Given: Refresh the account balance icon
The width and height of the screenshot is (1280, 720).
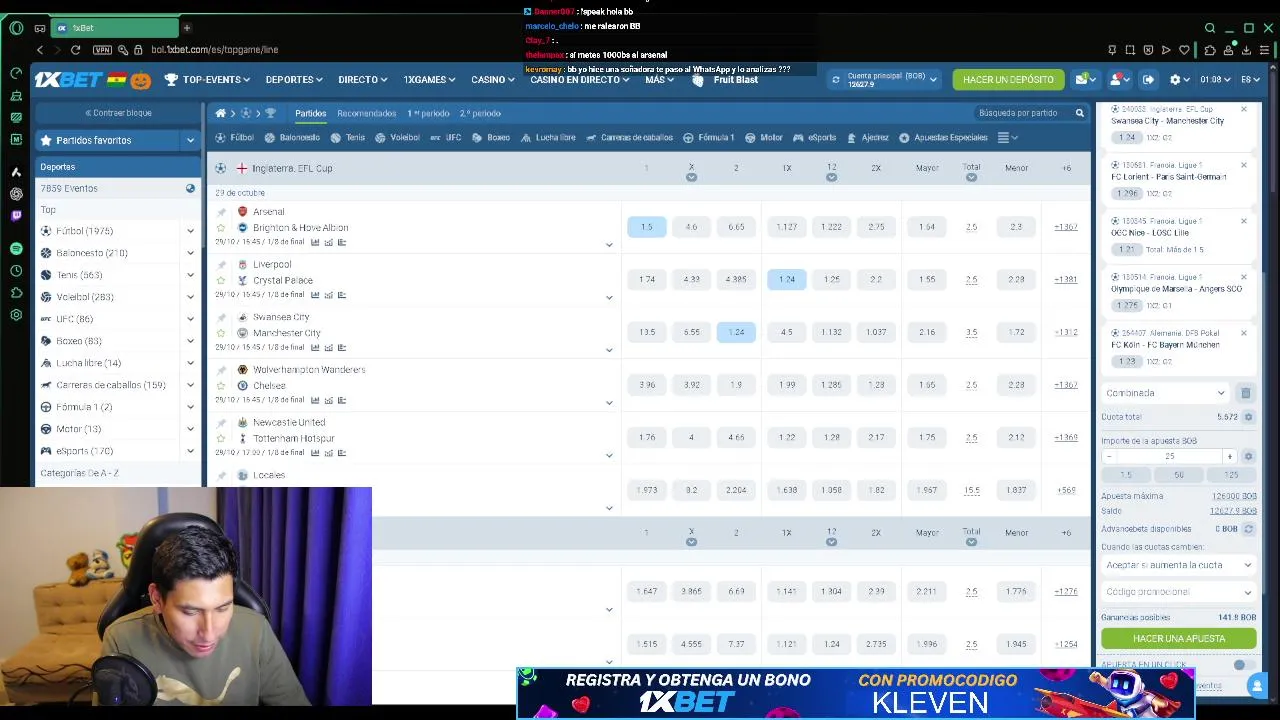Looking at the screenshot, I should click(835, 80).
